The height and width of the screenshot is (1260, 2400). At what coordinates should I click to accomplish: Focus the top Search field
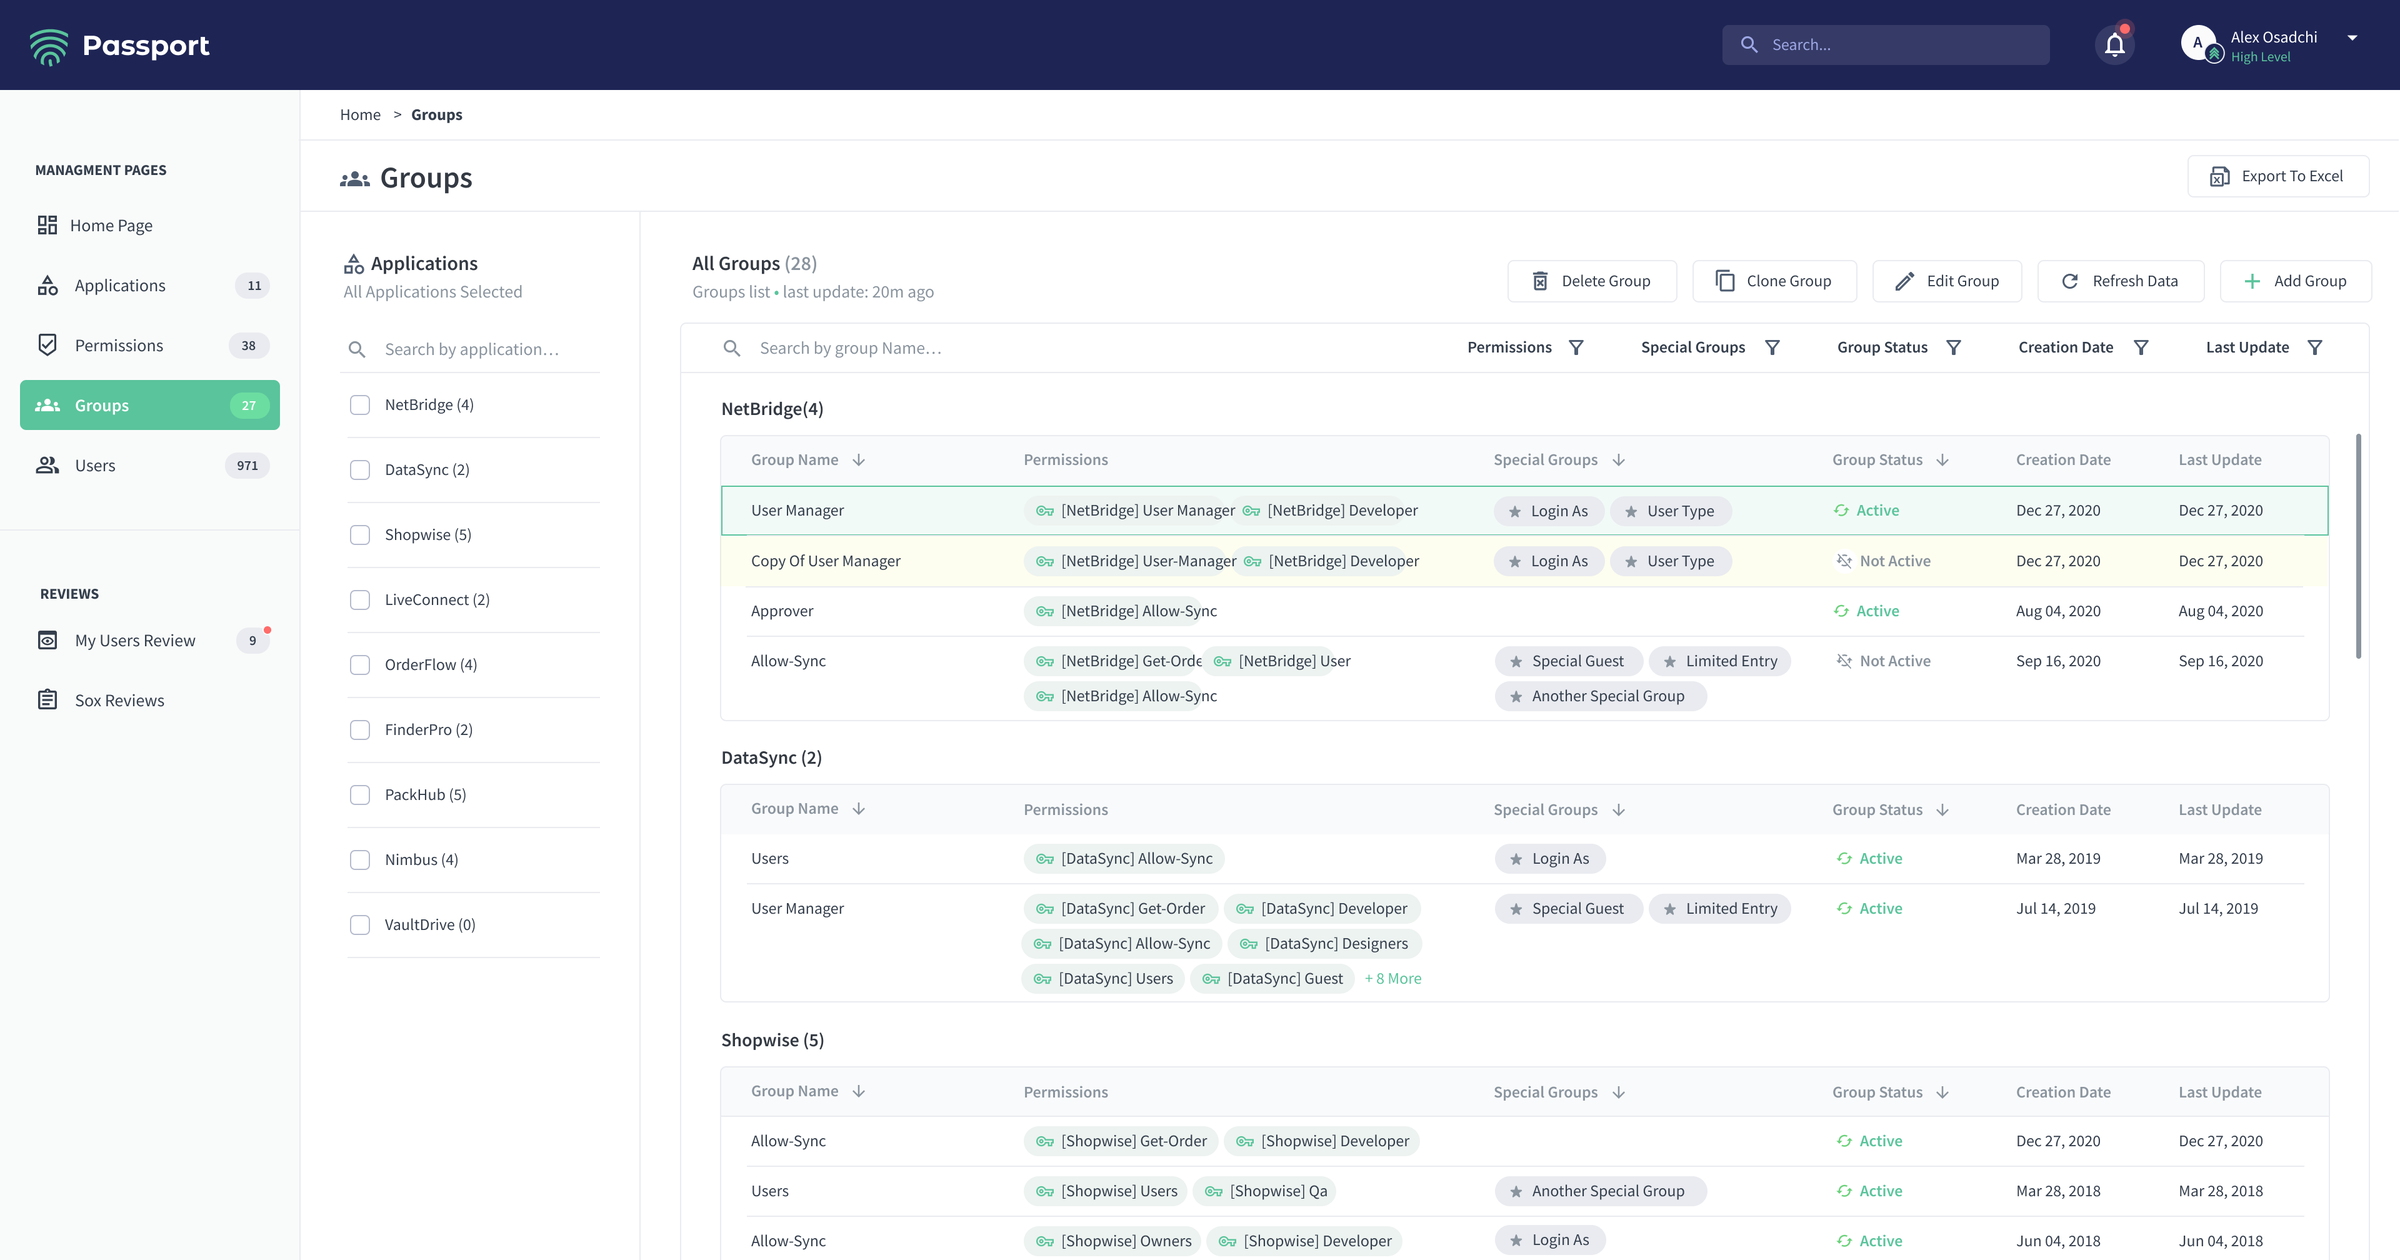coord(1885,45)
